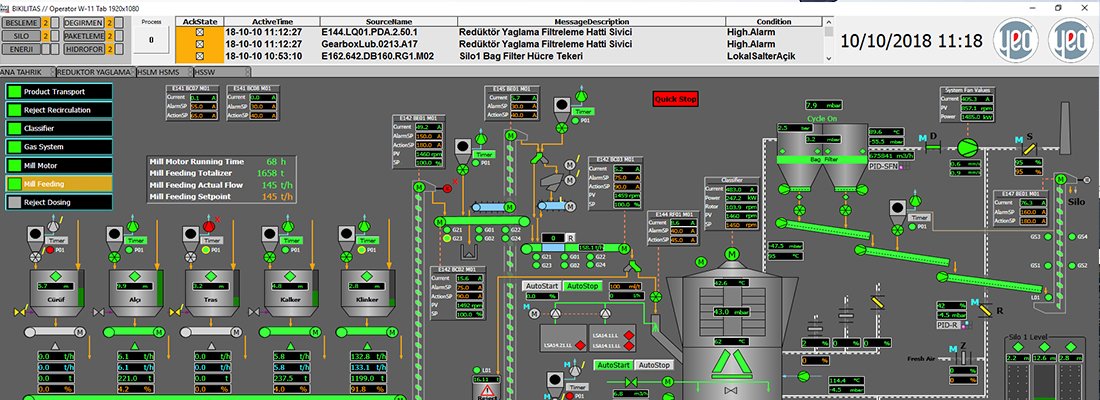
Task: Switch to the HSLM HSMS tab
Action: coord(165,72)
